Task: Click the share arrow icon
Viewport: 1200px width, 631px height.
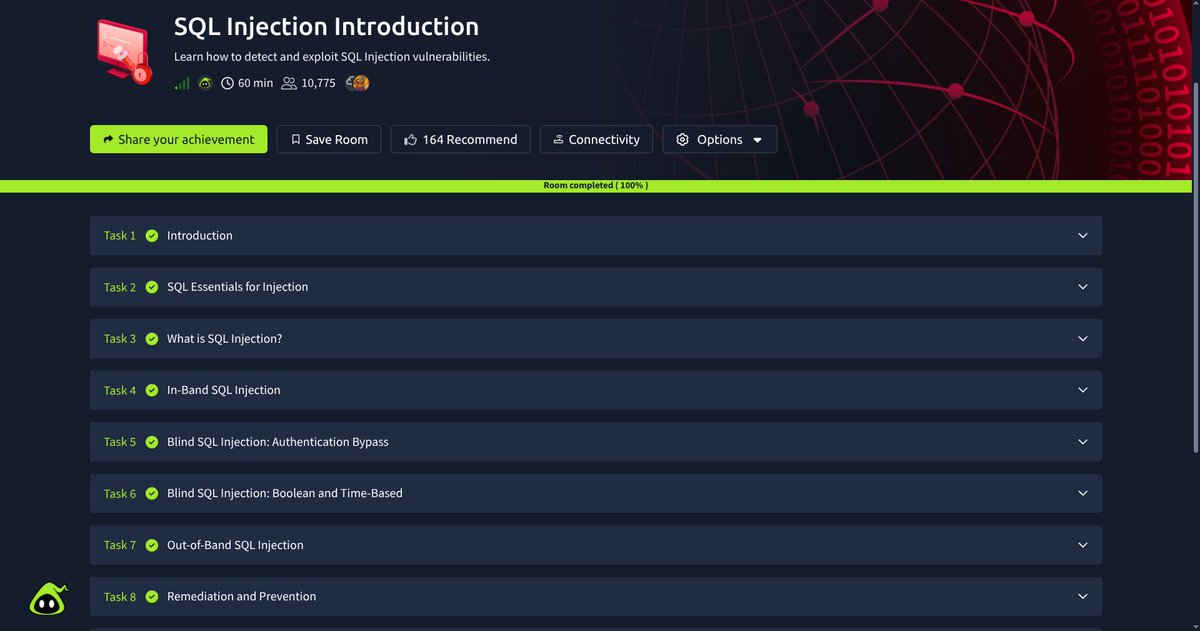Action: [108, 140]
